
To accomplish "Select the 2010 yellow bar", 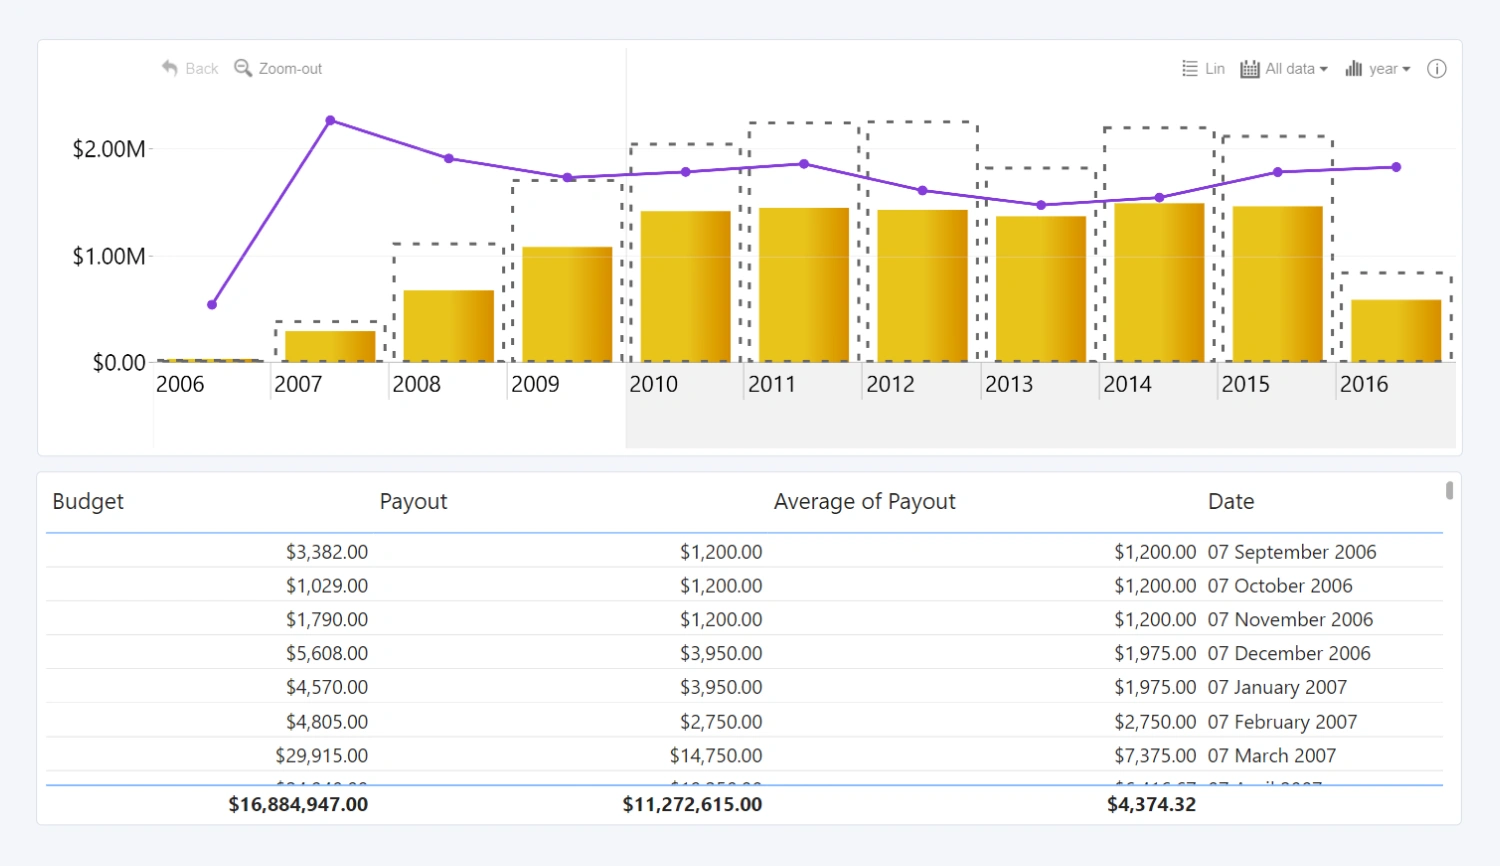I will coord(685,286).
